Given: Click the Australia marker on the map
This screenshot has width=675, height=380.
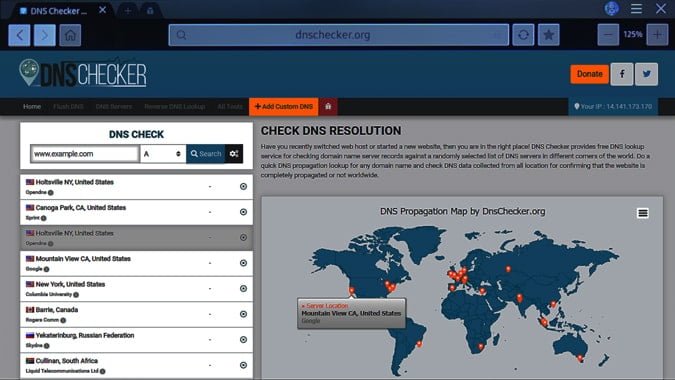Looking at the screenshot, I should point(580,358).
